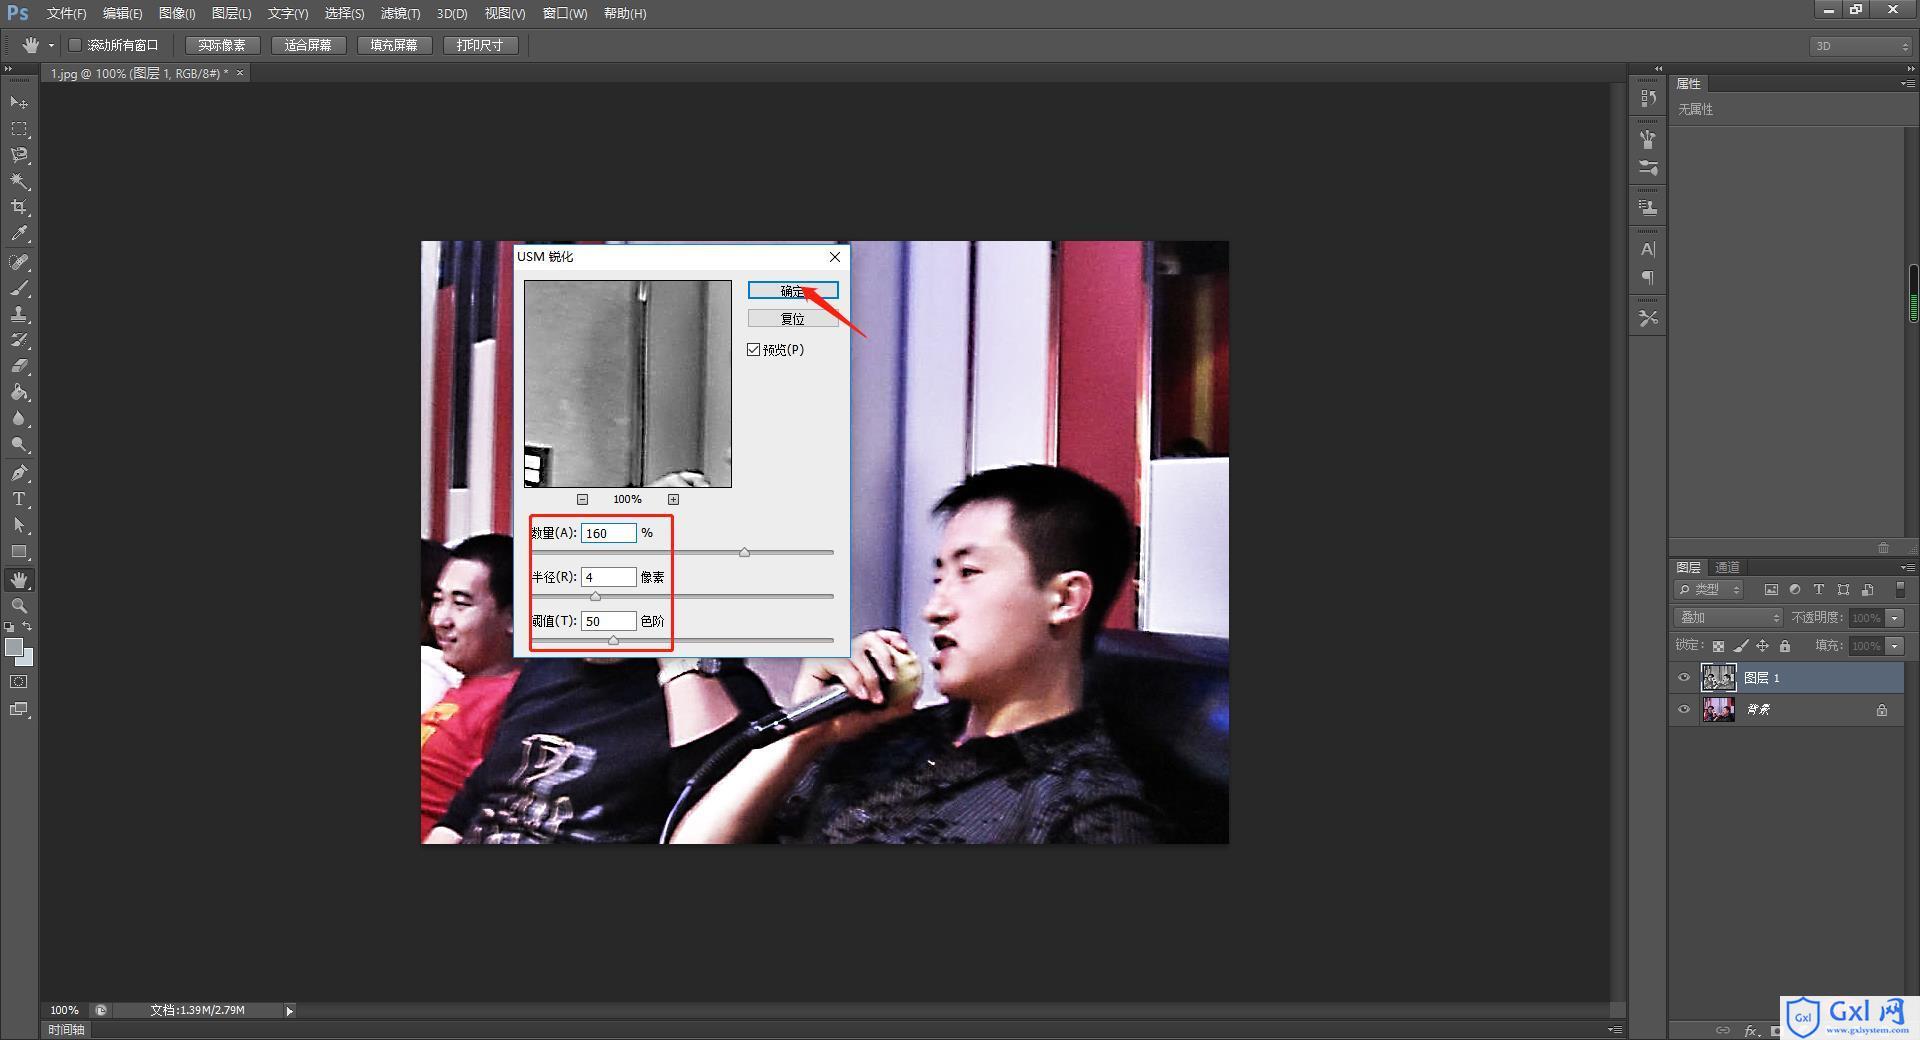The image size is (1920, 1040).
Task: Open the 图像(I) menu
Action: (x=177, y=13)
